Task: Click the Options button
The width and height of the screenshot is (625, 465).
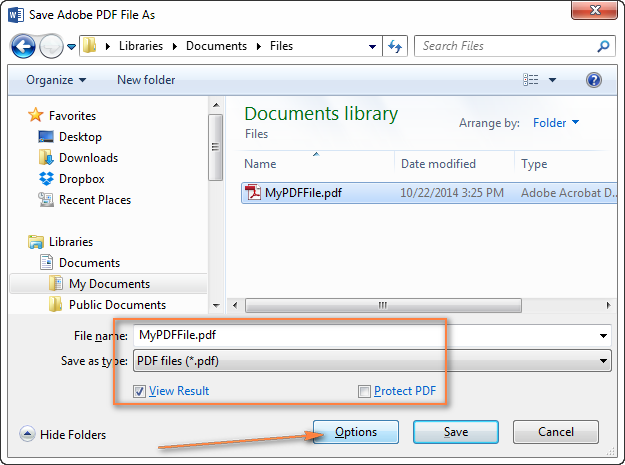Action: click(x=356, y=432)
